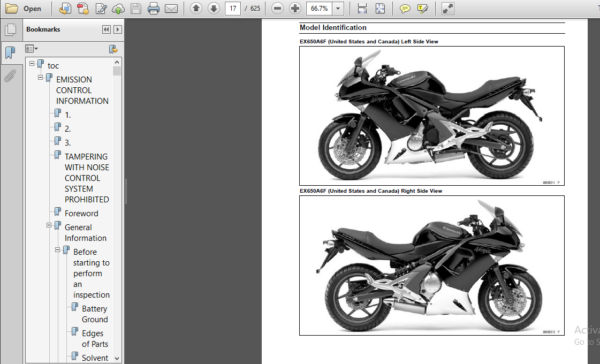
Task: Click the Open folder icon
Action: pyautogui.click(x=11, y=8)
